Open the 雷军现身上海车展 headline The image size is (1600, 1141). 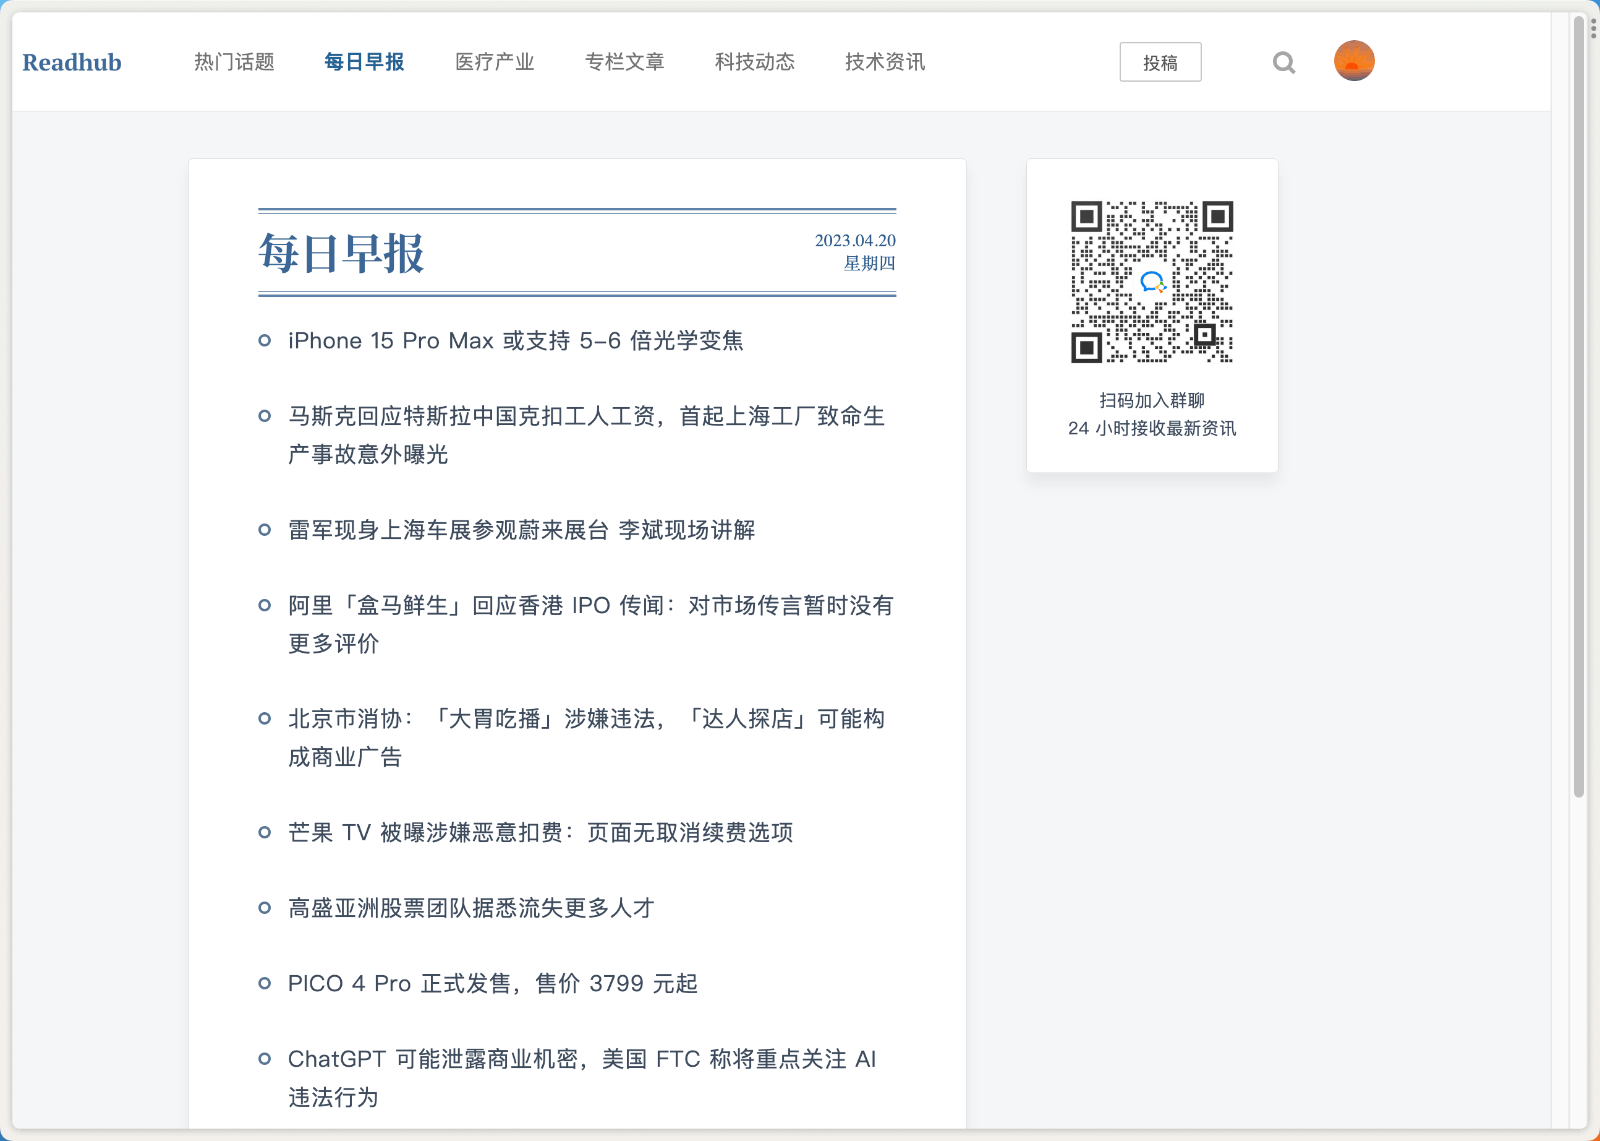pyautogui.click(x=520, y=531)
